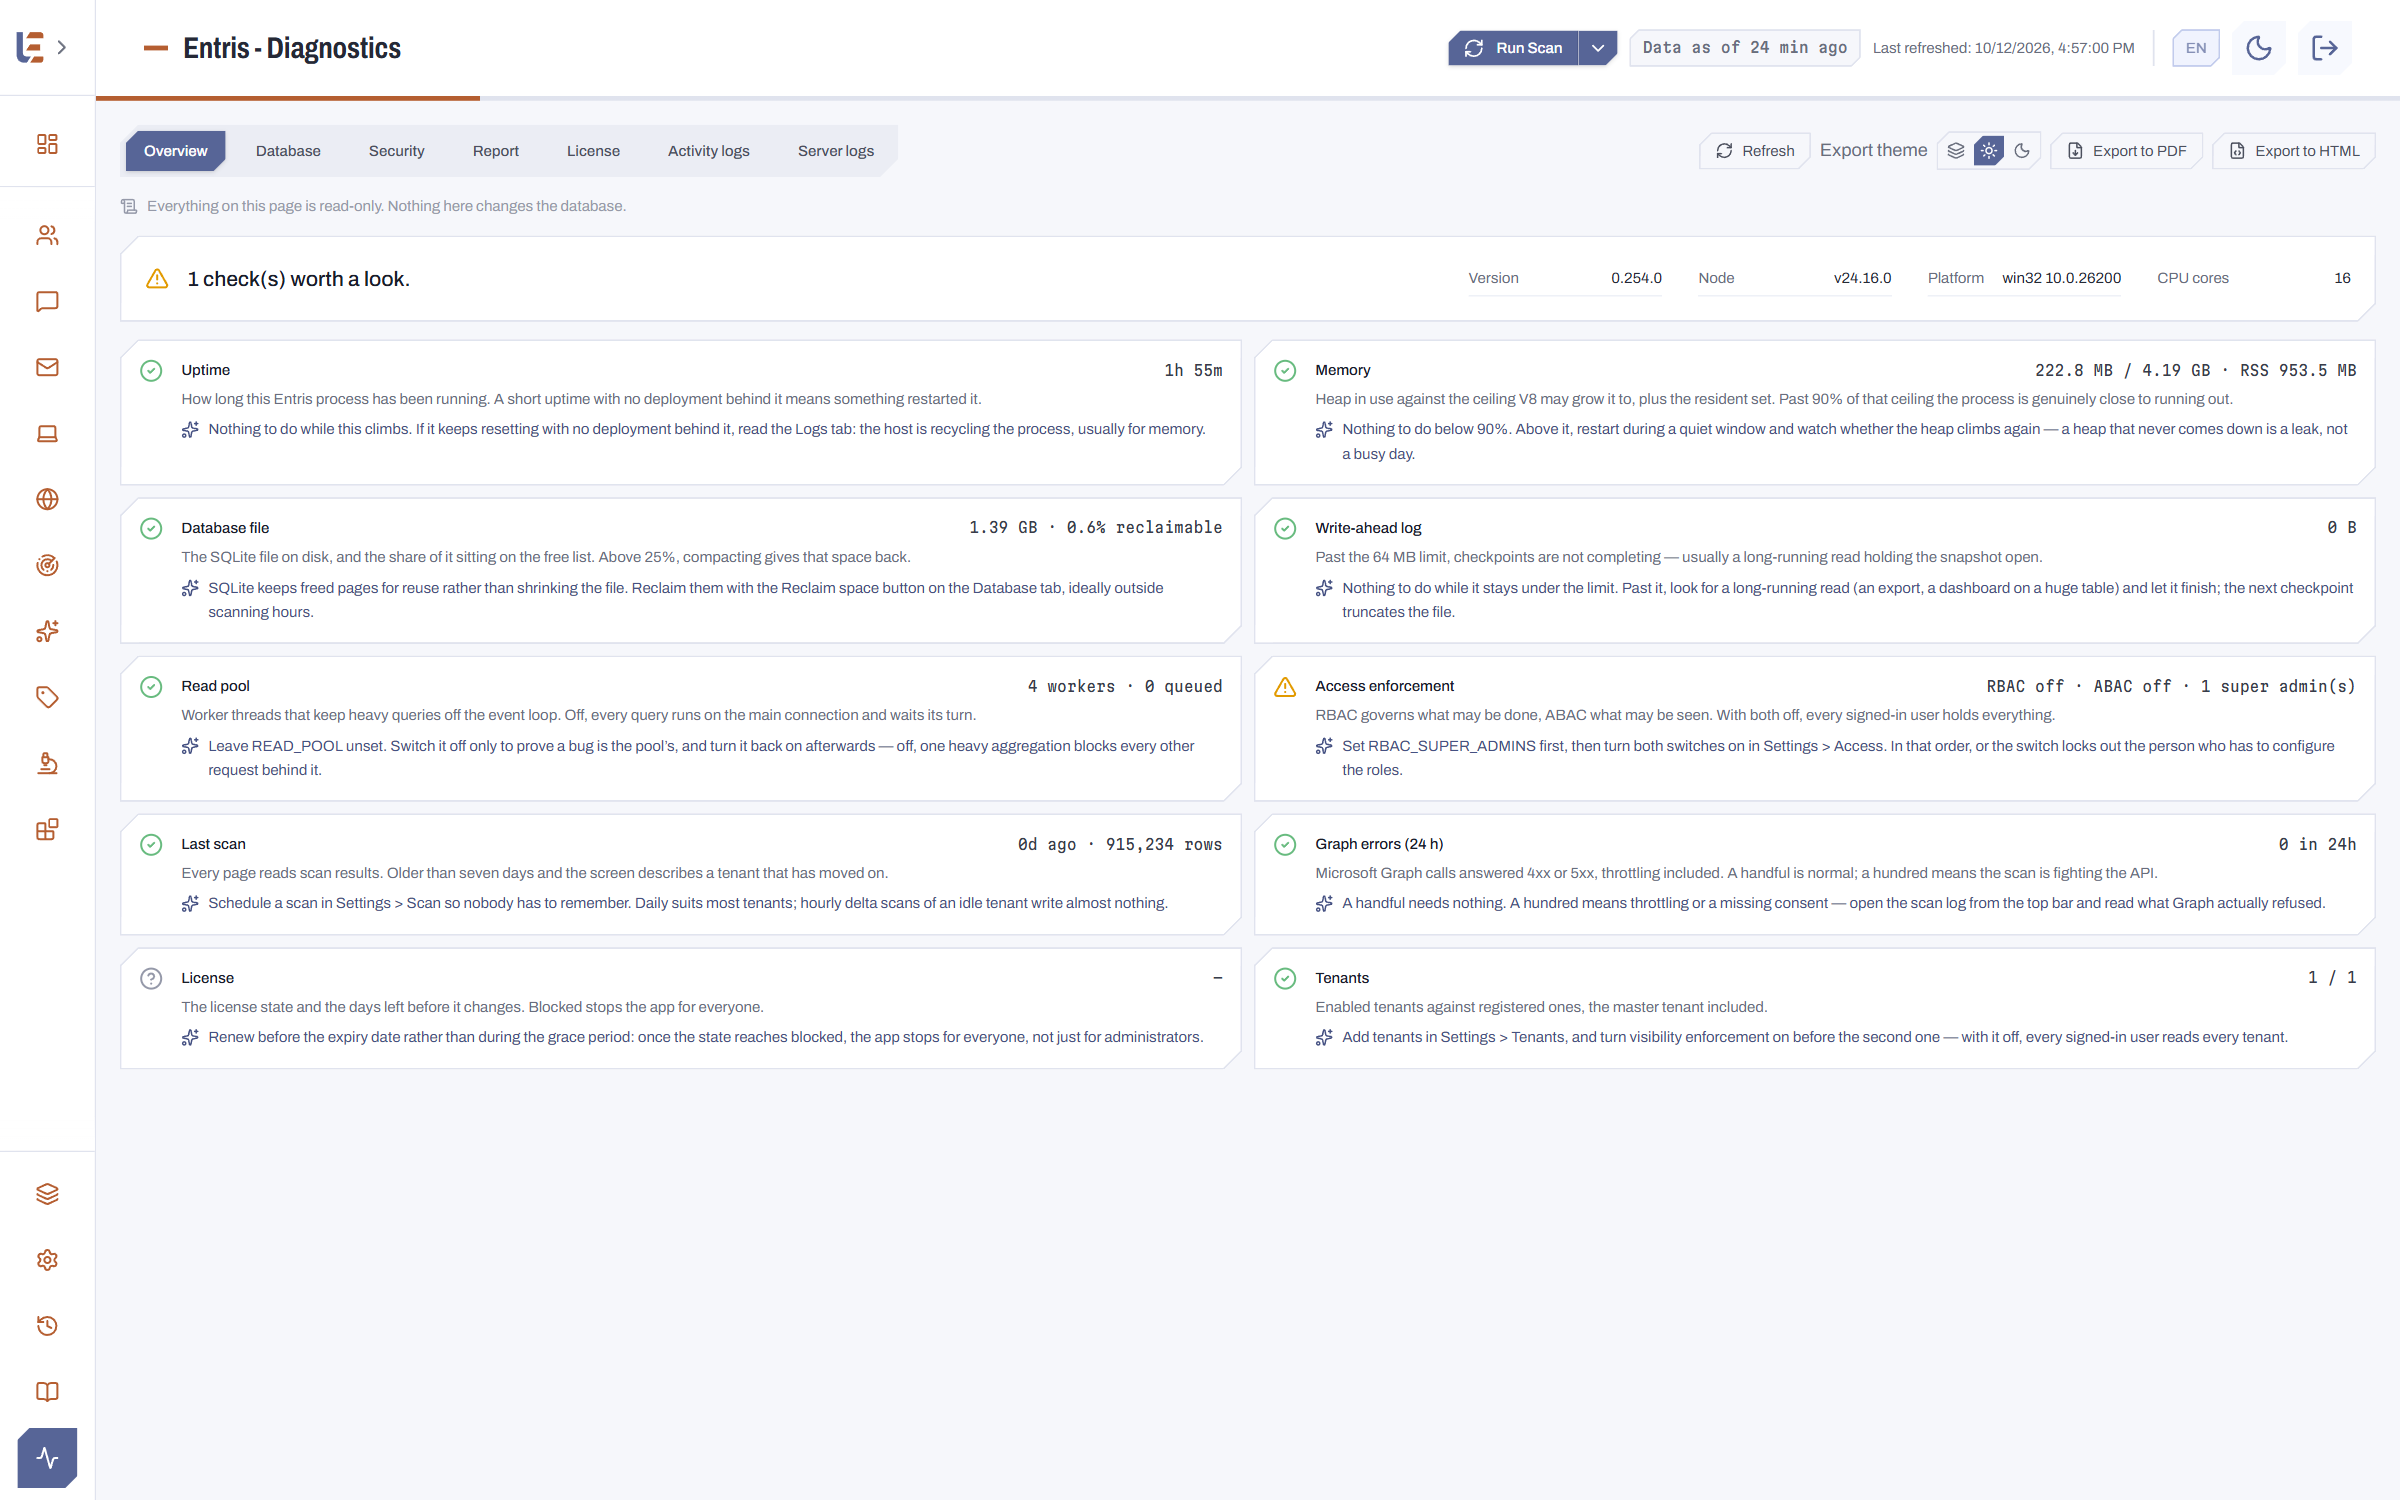Open the blocks add-ons icon in sidebar
The image size is (2400, 1500).
pyautogui.click(x=47, y=829)
